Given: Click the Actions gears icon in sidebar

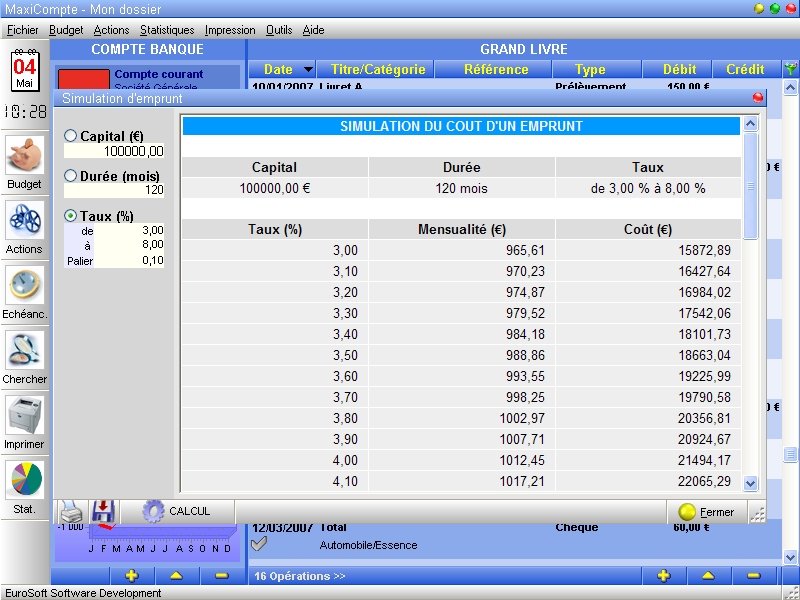Looking at the screenshot, I should [x=24, y=221].
